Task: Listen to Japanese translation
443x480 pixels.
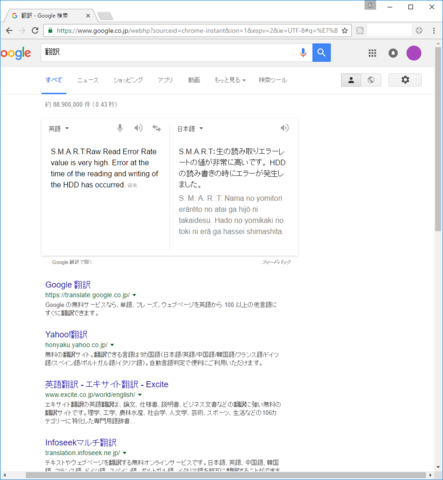Action: click(x=284, y=128)
